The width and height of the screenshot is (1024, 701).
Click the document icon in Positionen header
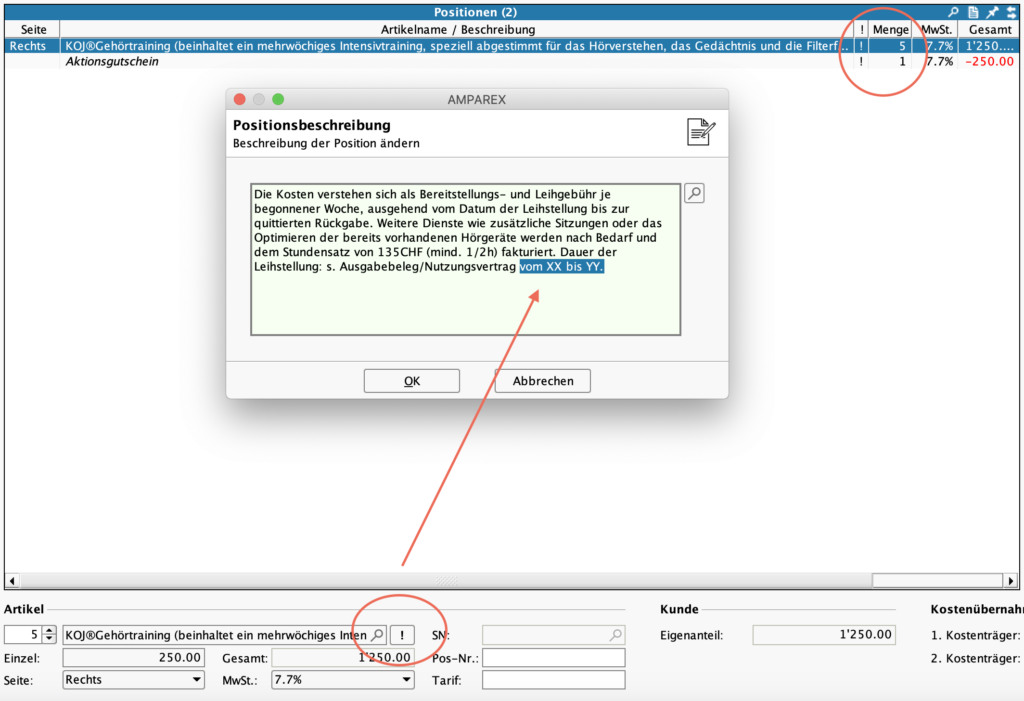[x=972, y=12]
